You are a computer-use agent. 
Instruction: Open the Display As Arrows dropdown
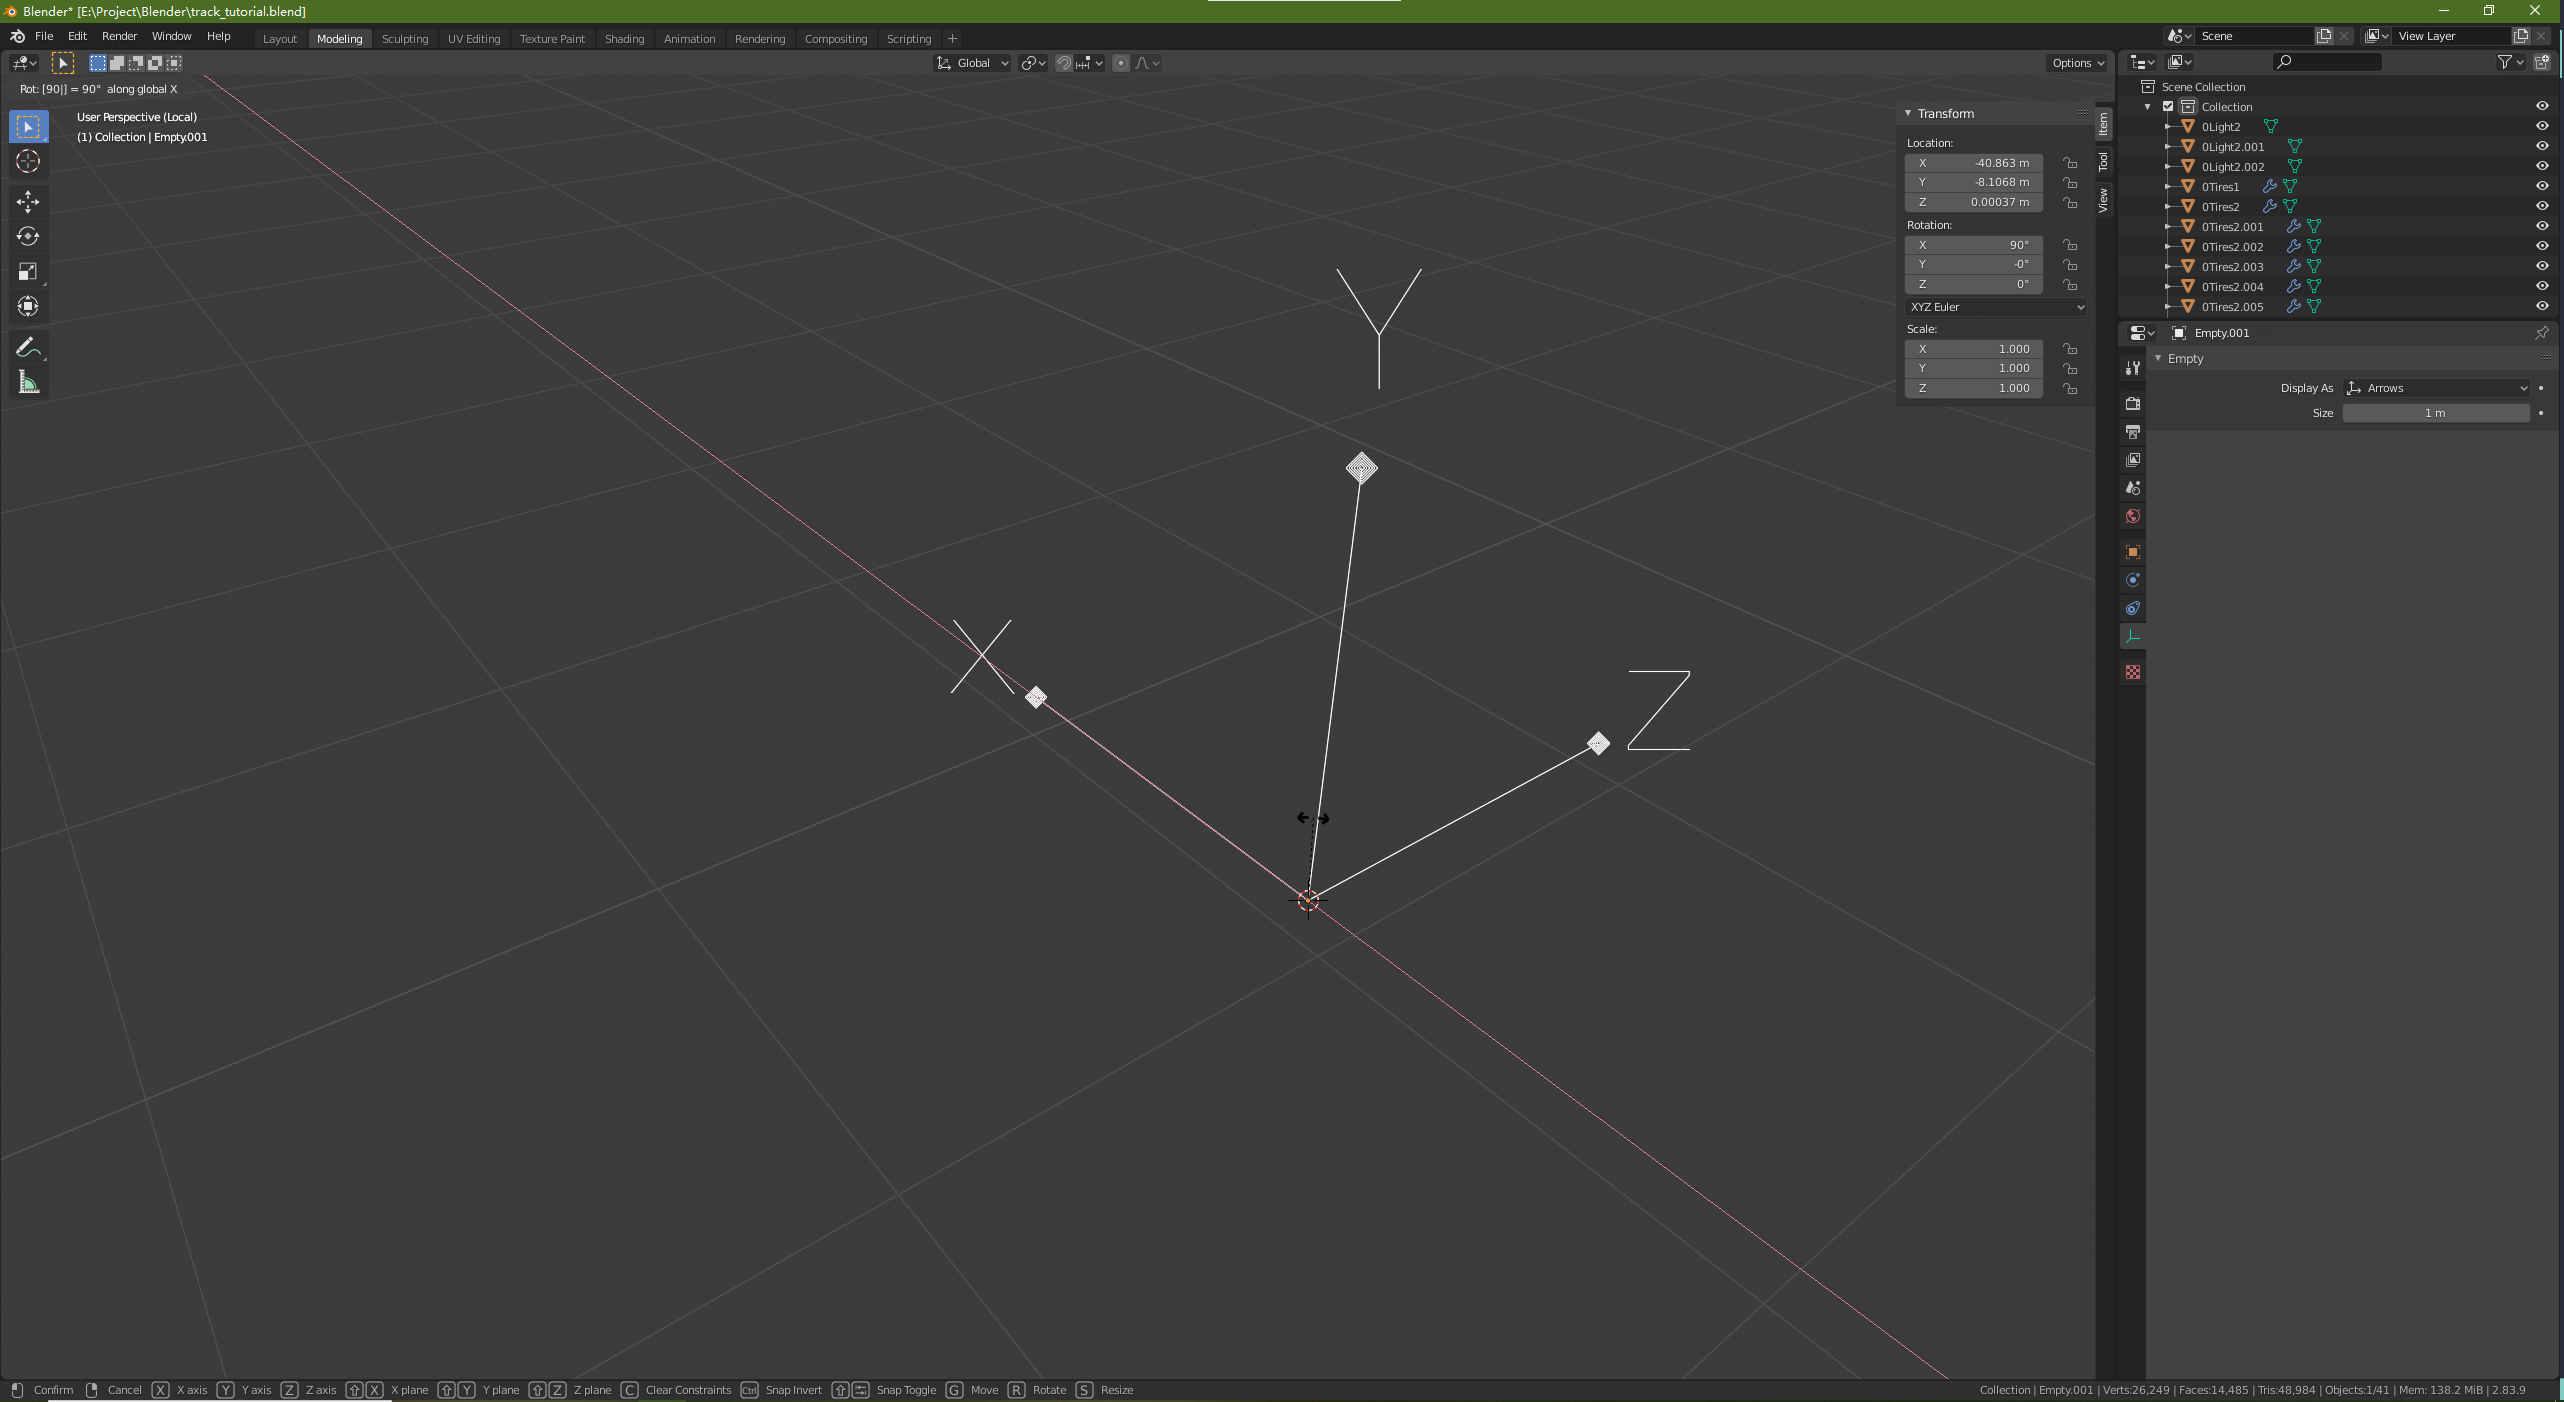point(2437,388)
